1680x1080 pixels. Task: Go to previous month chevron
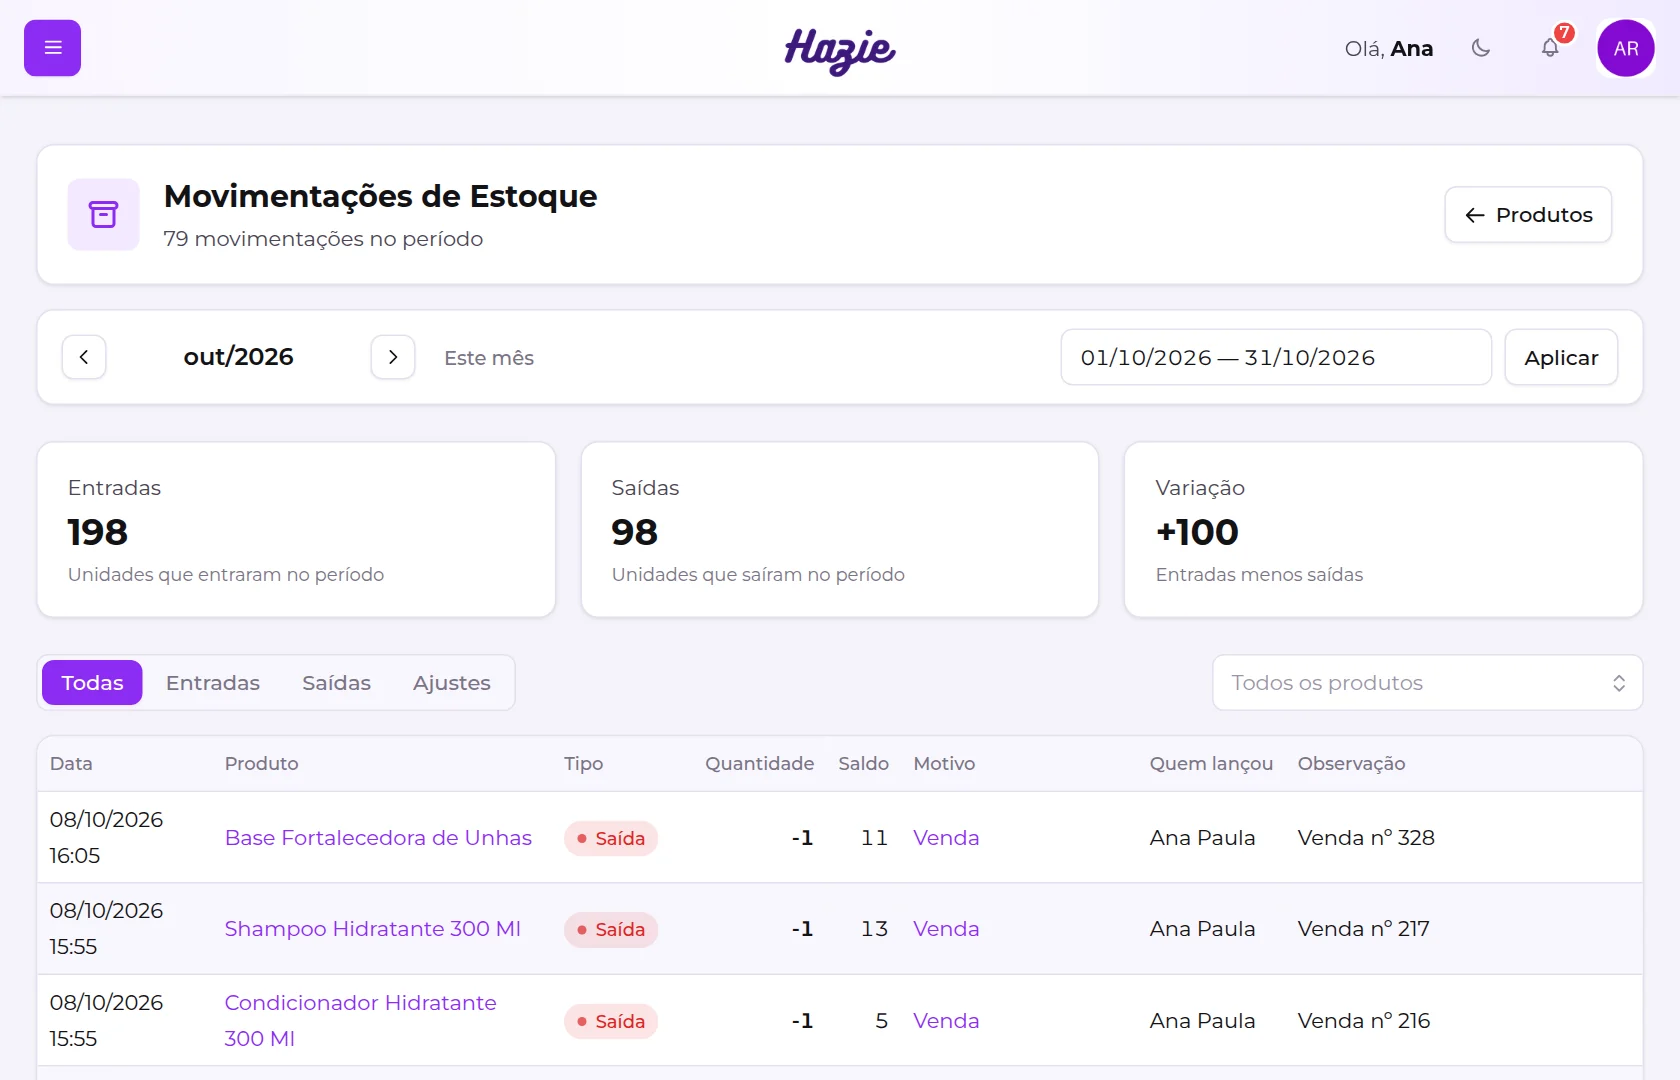[84, 357]
